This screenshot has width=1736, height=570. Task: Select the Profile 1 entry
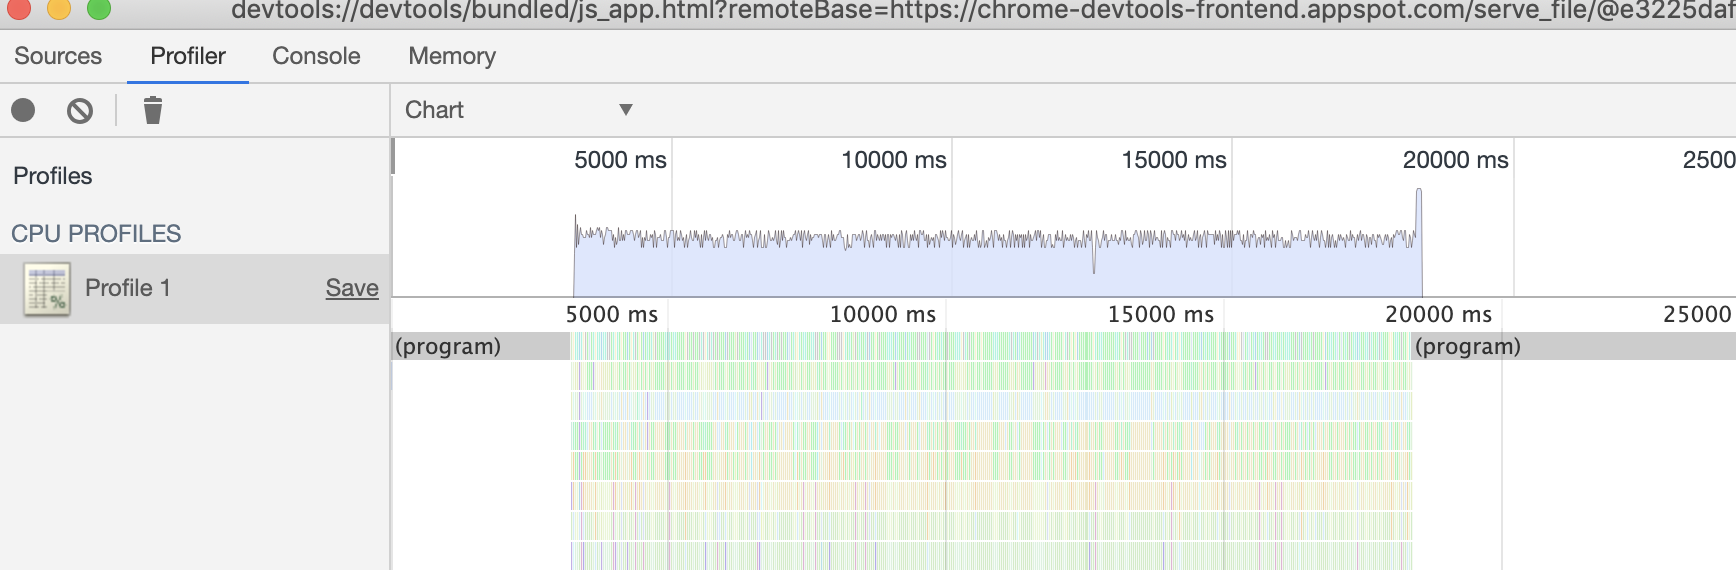click(x=128, y=288)
